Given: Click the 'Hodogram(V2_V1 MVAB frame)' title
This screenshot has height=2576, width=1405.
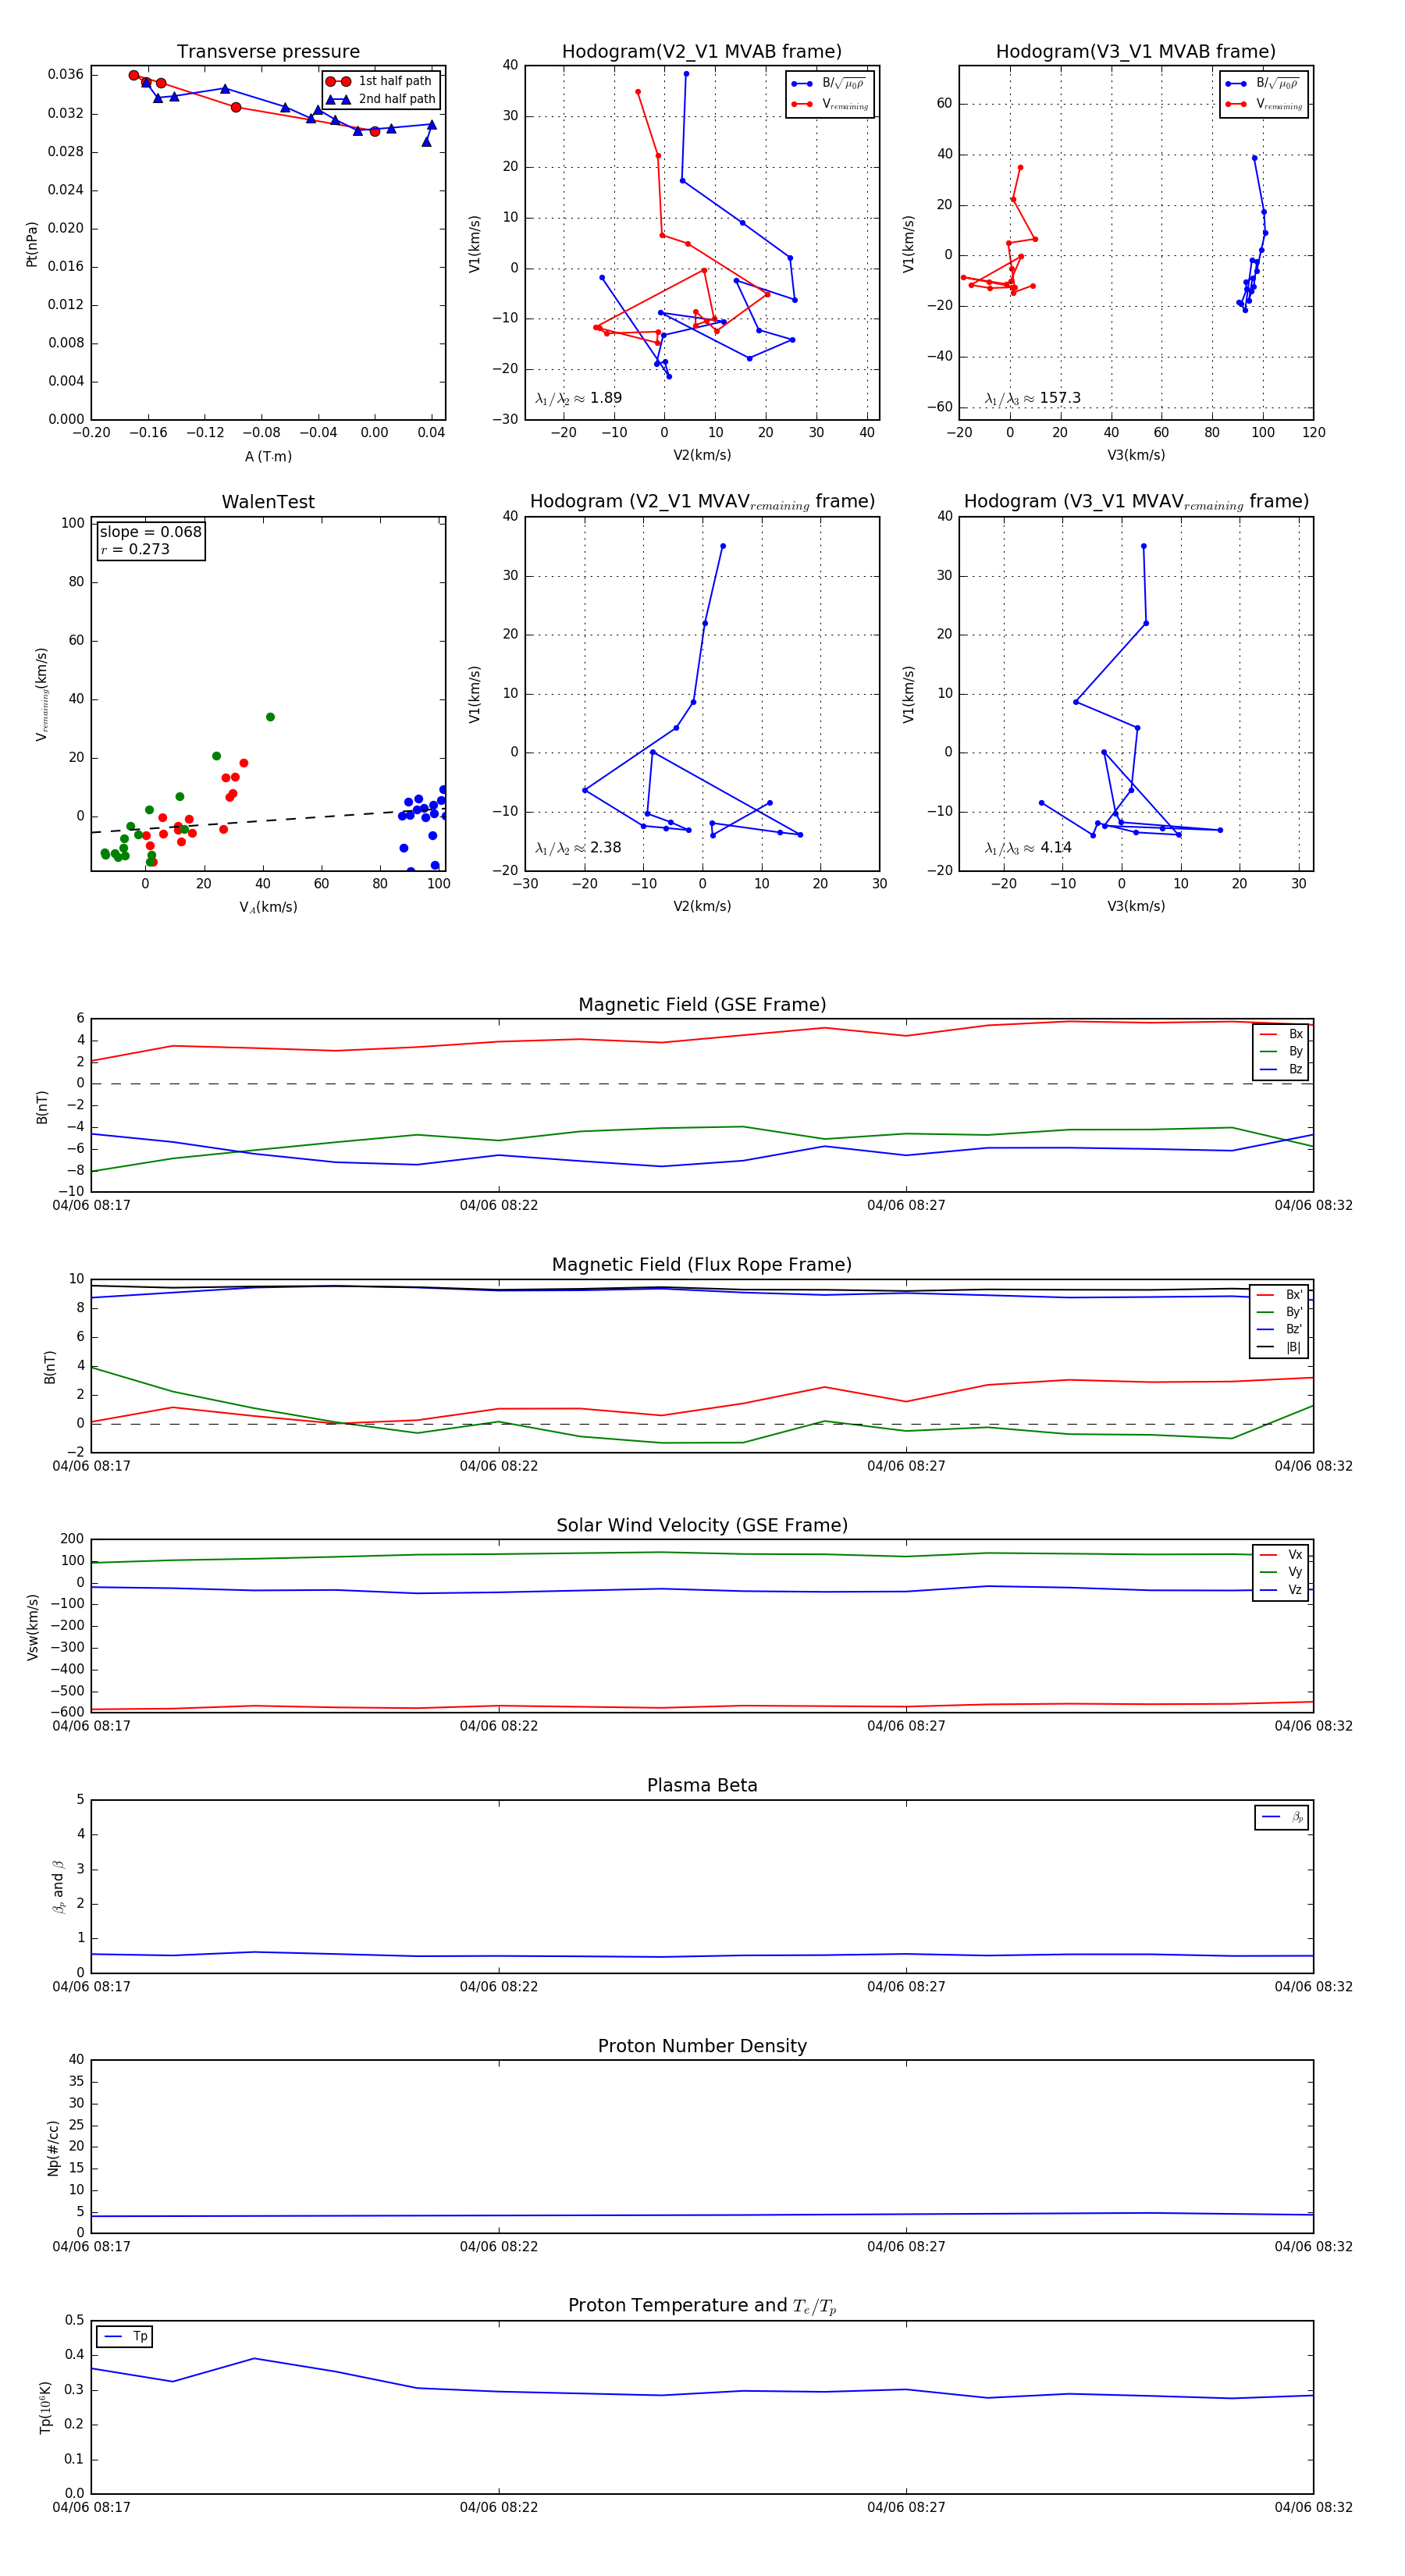Looking at the screenshot, I should 702,52.
